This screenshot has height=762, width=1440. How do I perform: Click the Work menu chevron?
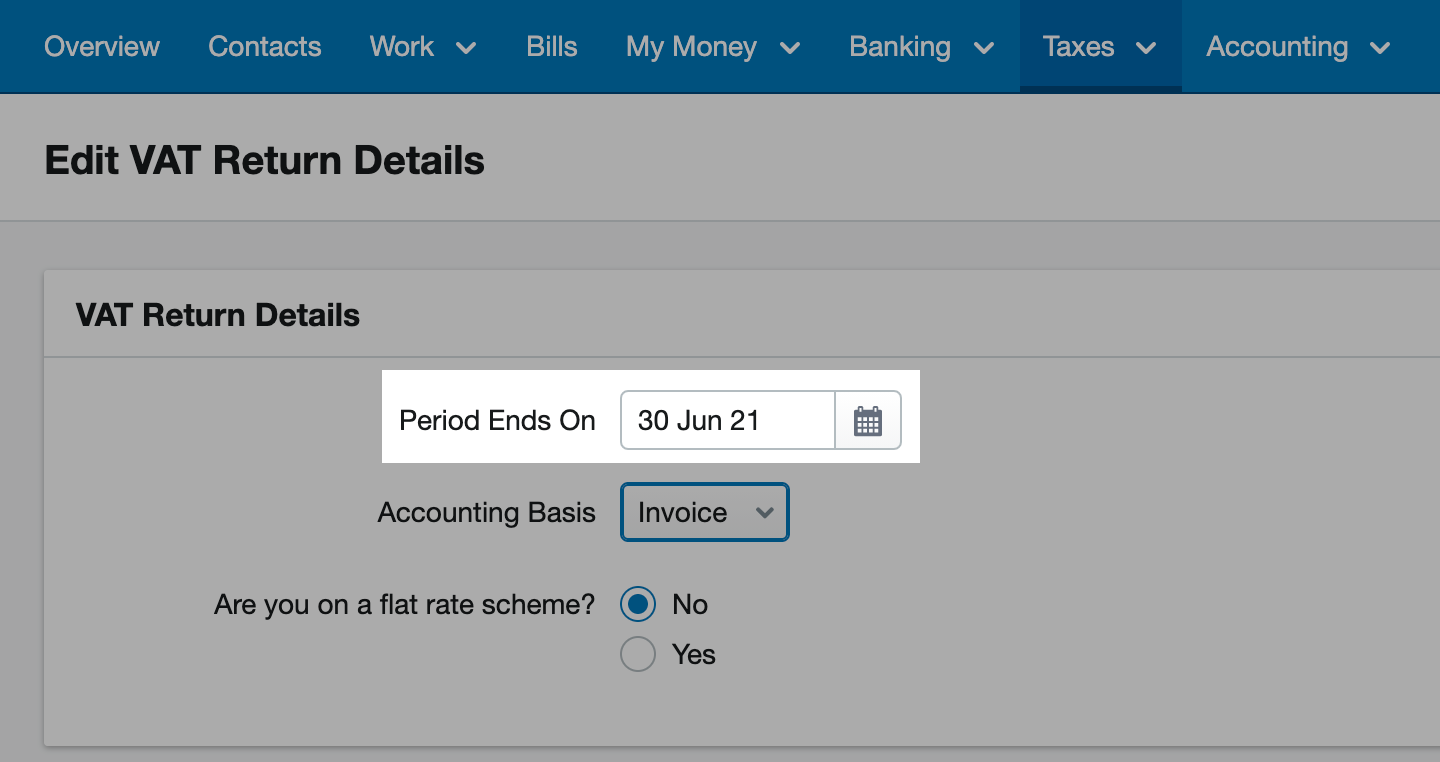[466, 47]
